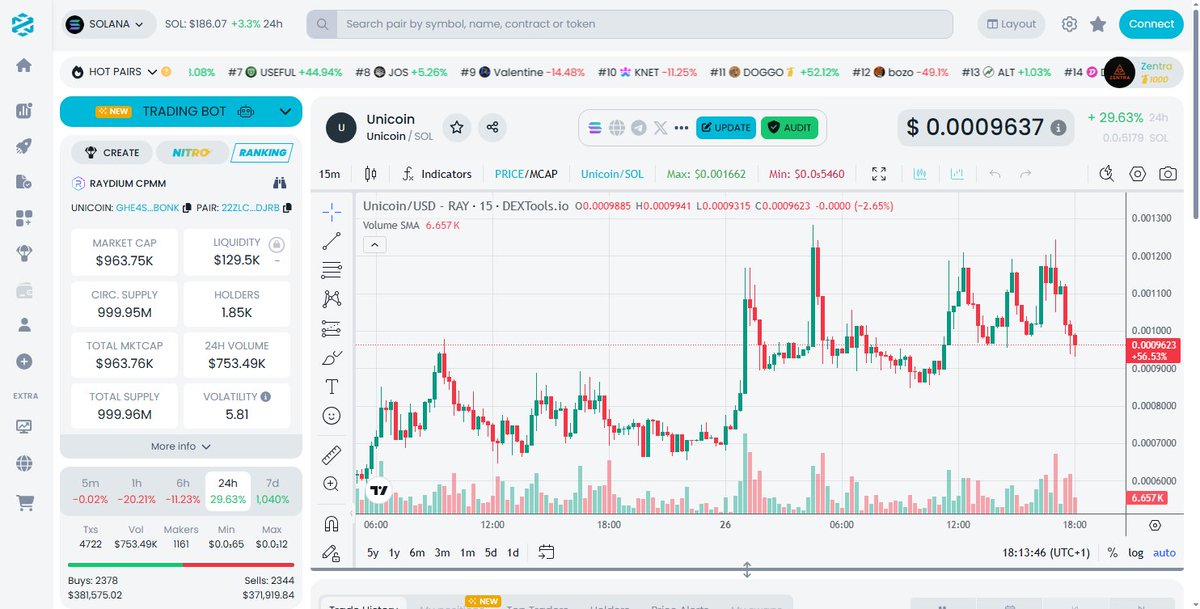Take a chart snapshot with the camera icon

pyautogui.click(x=1168, y=174)
